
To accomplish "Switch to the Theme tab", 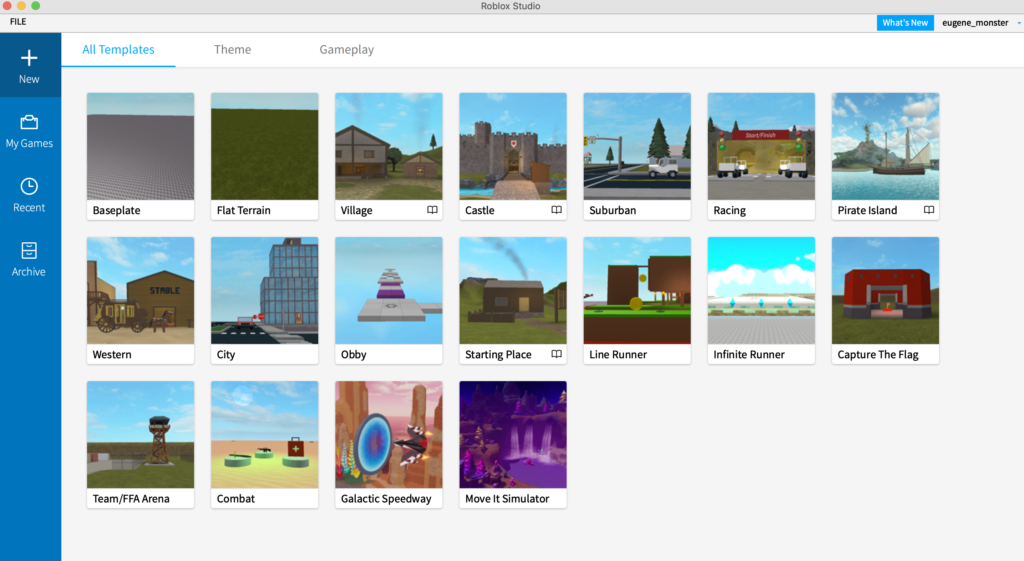I will [232, 50].
